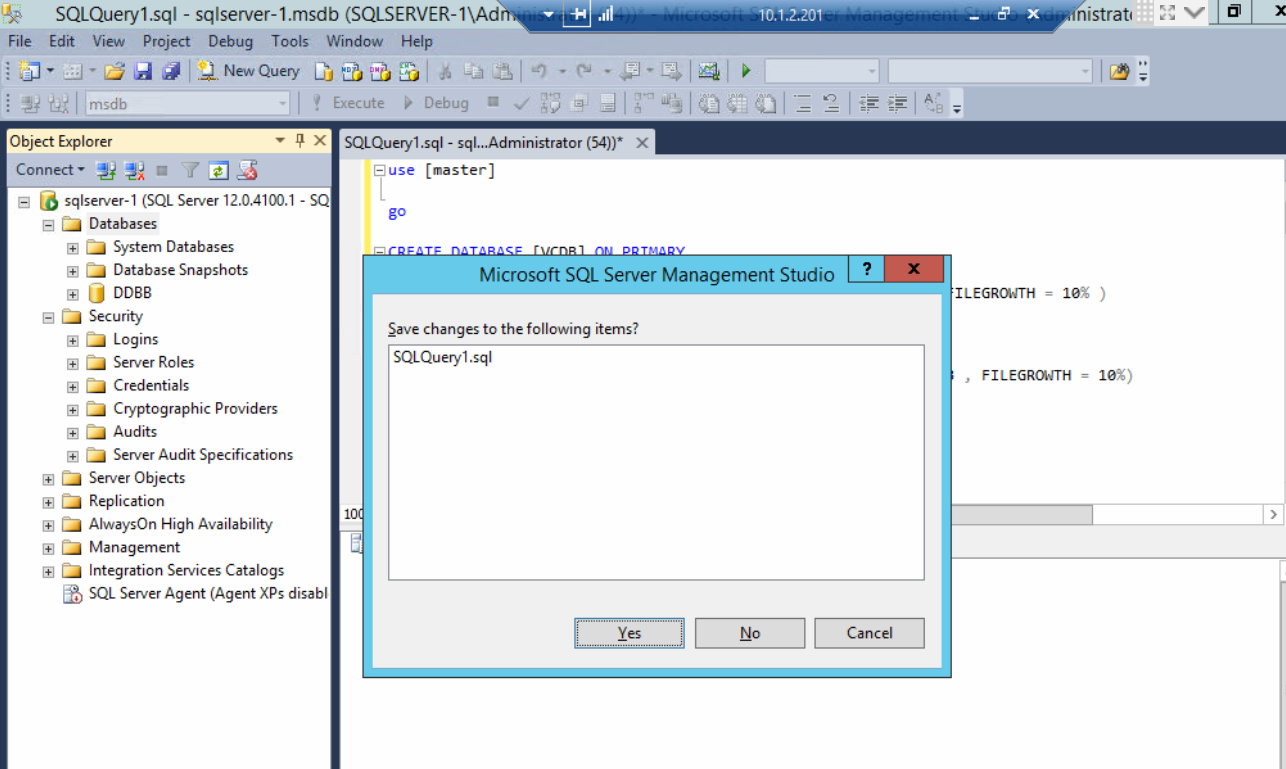Click the Paste clipboard icon
1286x769 pixels.
(x=501, y=71)
